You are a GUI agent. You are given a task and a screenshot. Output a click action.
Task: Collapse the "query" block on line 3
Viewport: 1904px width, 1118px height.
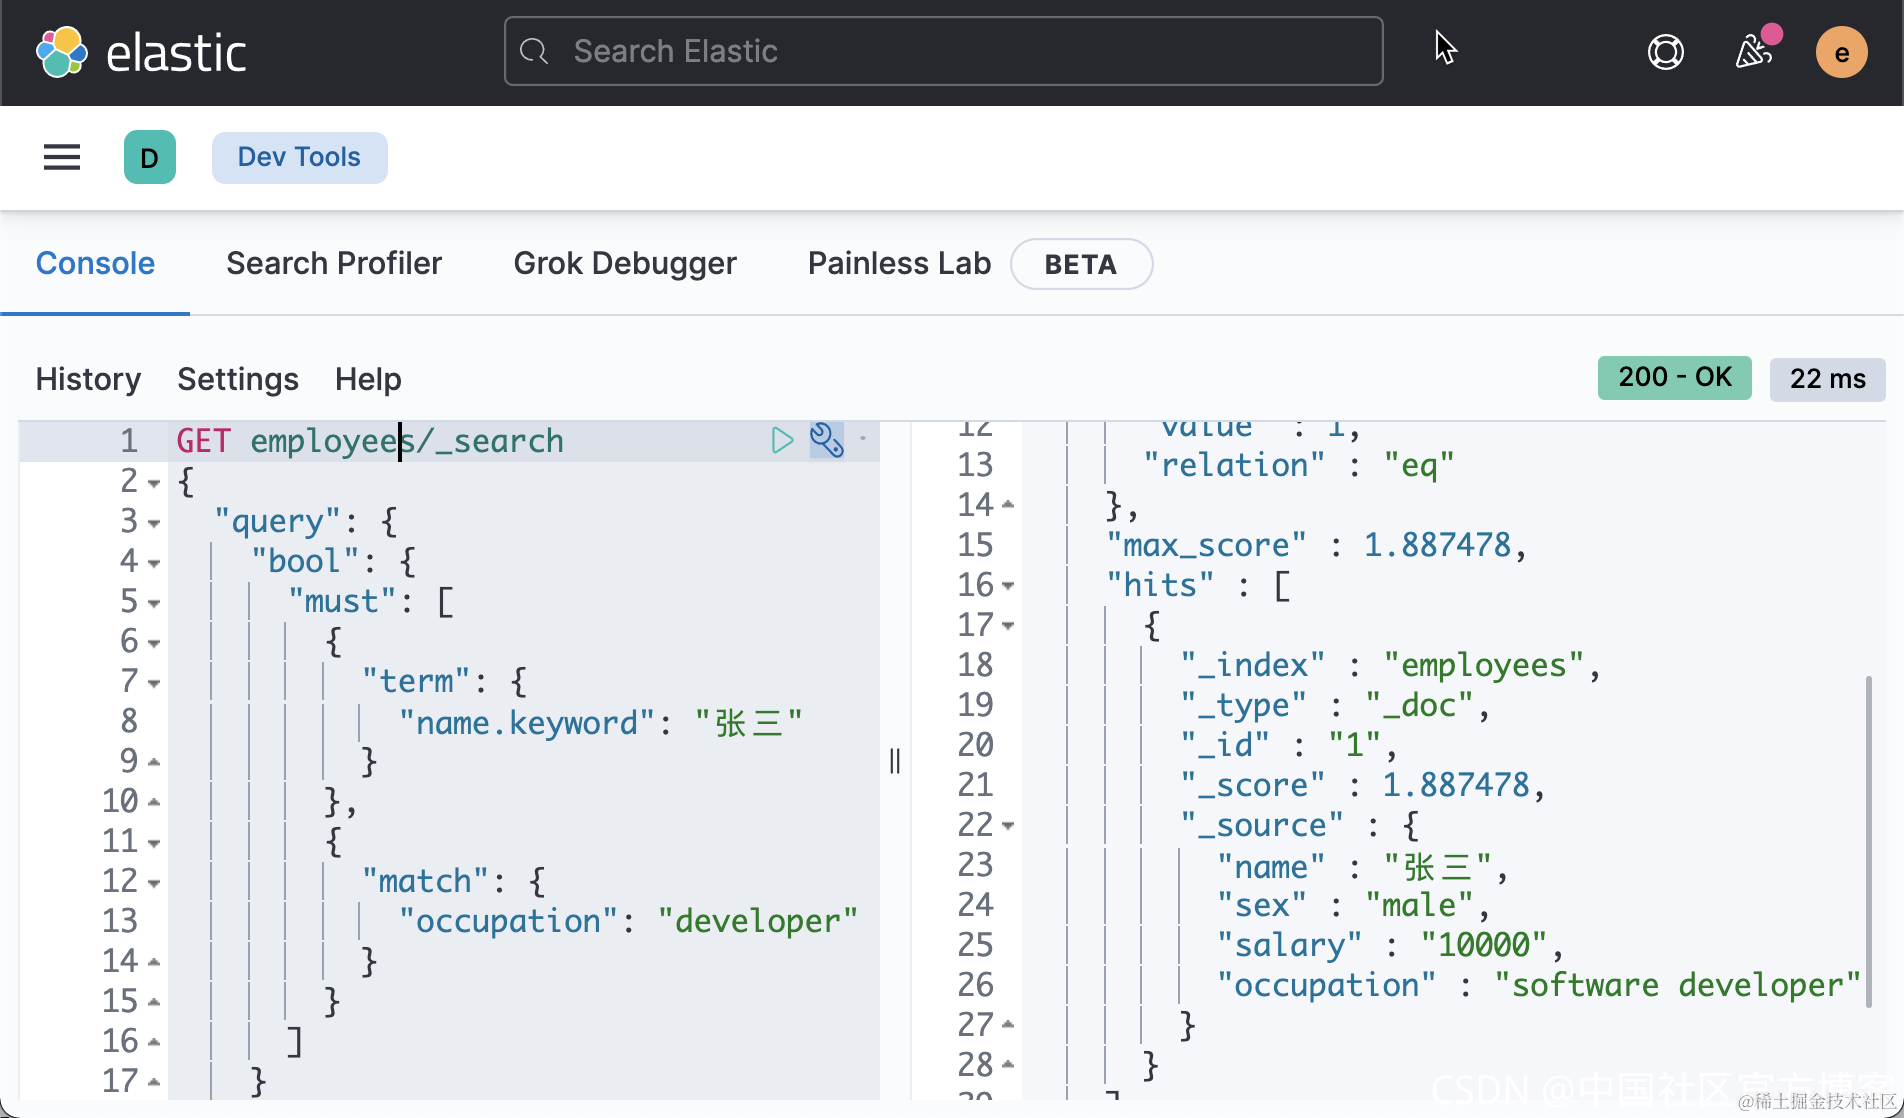point(154,523)
